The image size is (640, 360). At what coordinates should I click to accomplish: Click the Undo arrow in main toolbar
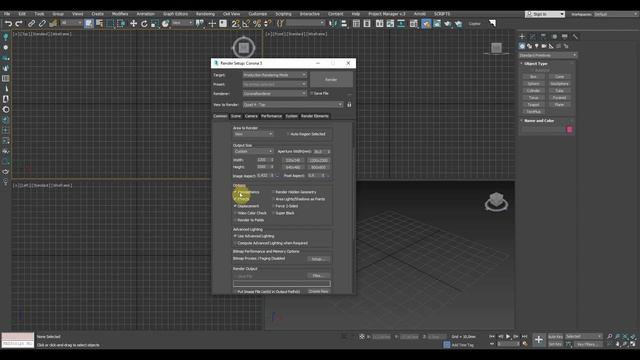[8, 24]
